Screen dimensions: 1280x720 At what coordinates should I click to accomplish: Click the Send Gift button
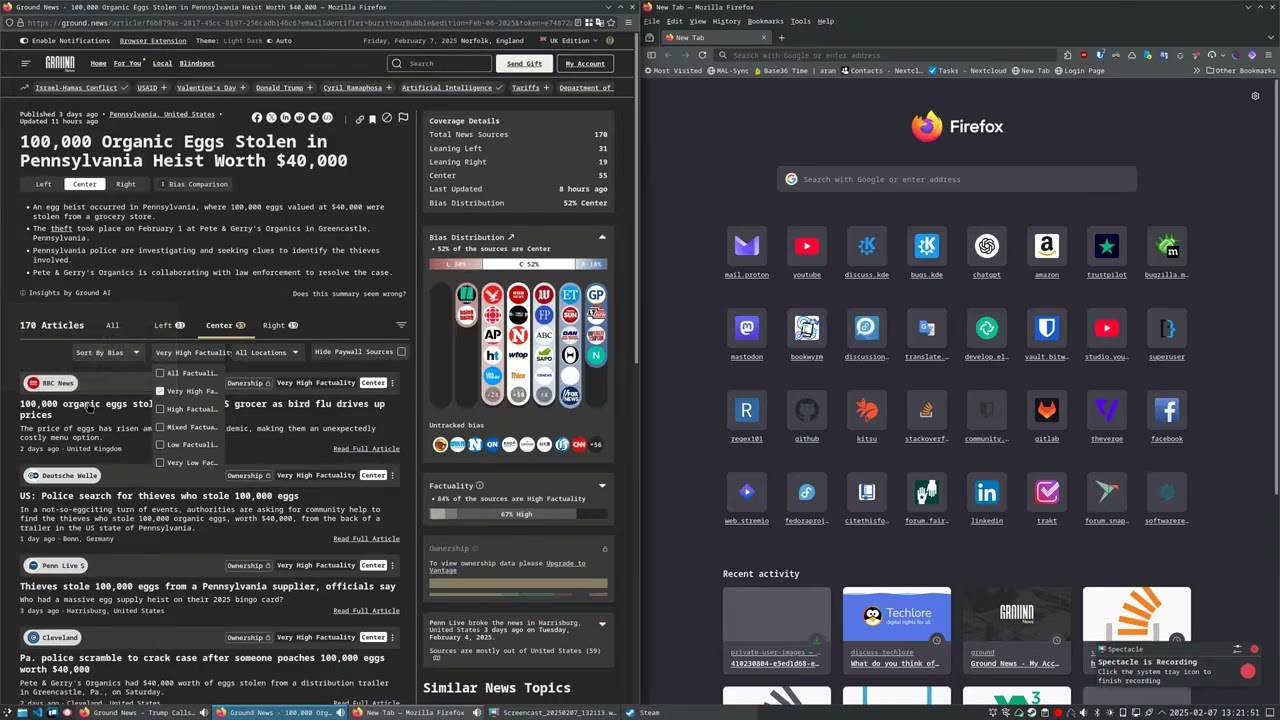point(524,64)
